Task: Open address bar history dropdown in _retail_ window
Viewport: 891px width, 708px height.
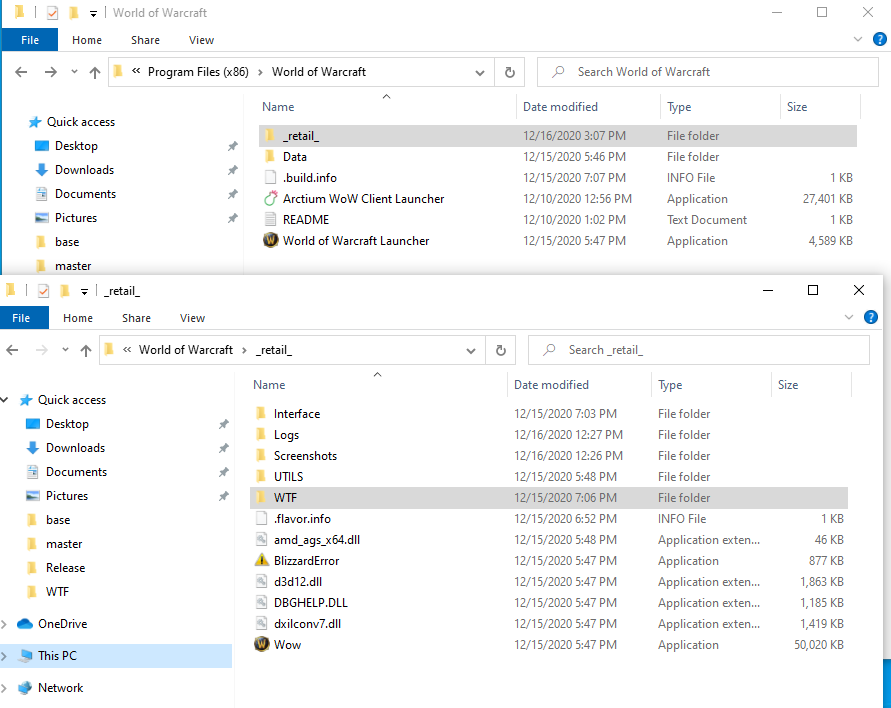Action: (x=471, y=351)
